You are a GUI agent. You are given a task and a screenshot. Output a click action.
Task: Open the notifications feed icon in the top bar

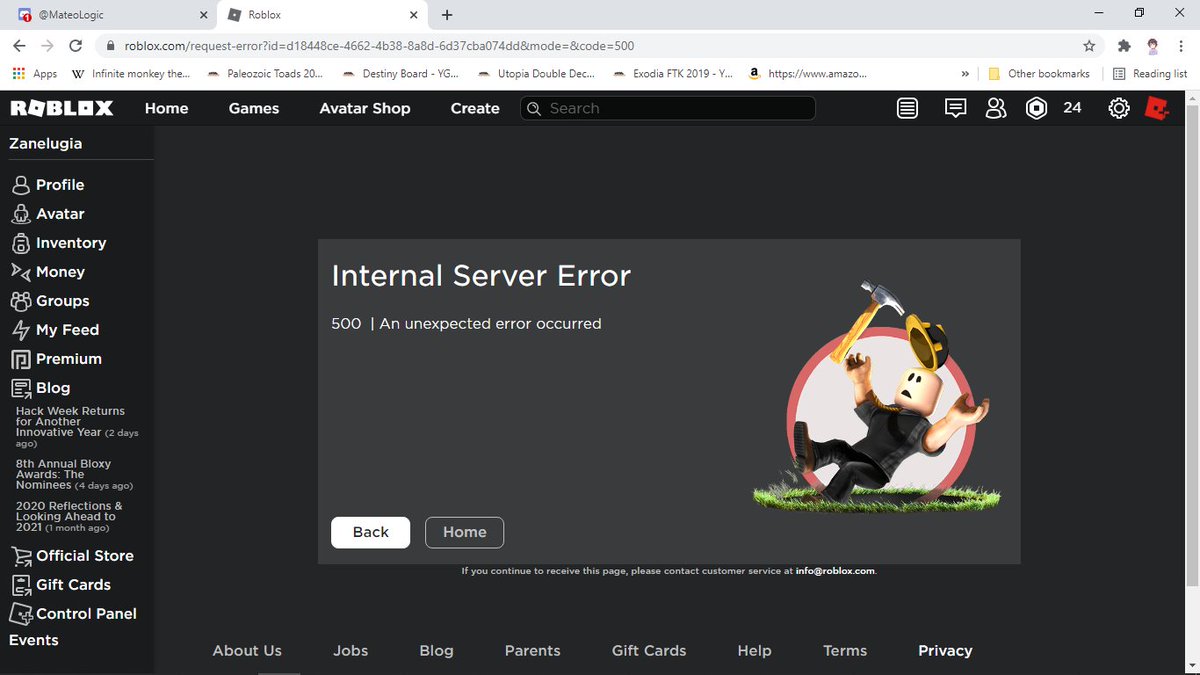click(x=907, y=108)
